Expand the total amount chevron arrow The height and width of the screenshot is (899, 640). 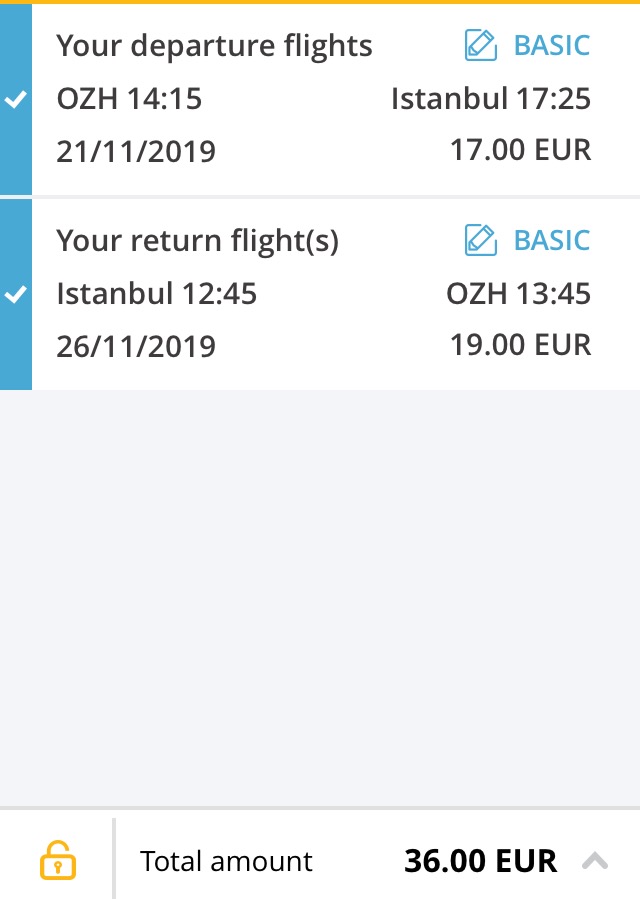coord(595,860)
